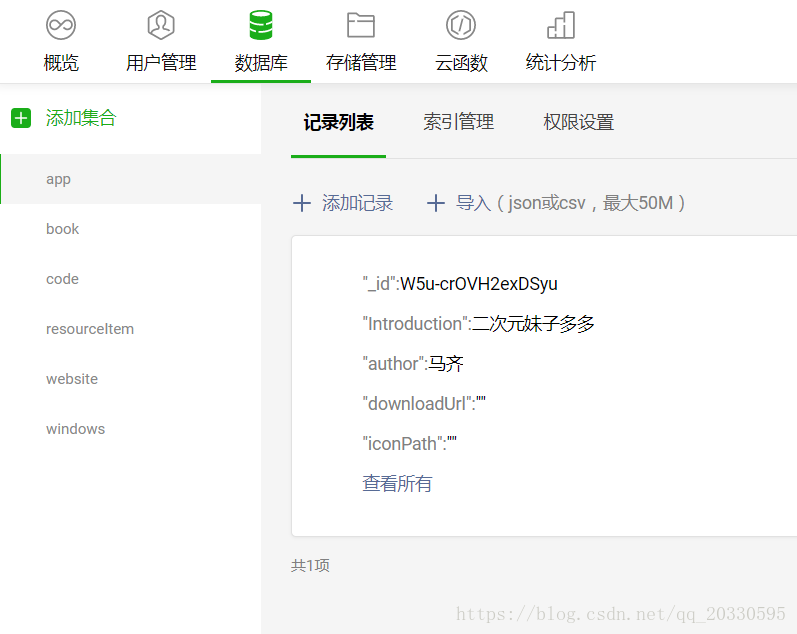This screenshot has width=797, height=634.
Task: Open the 用户管理 menu label
Action: [161, 63]
